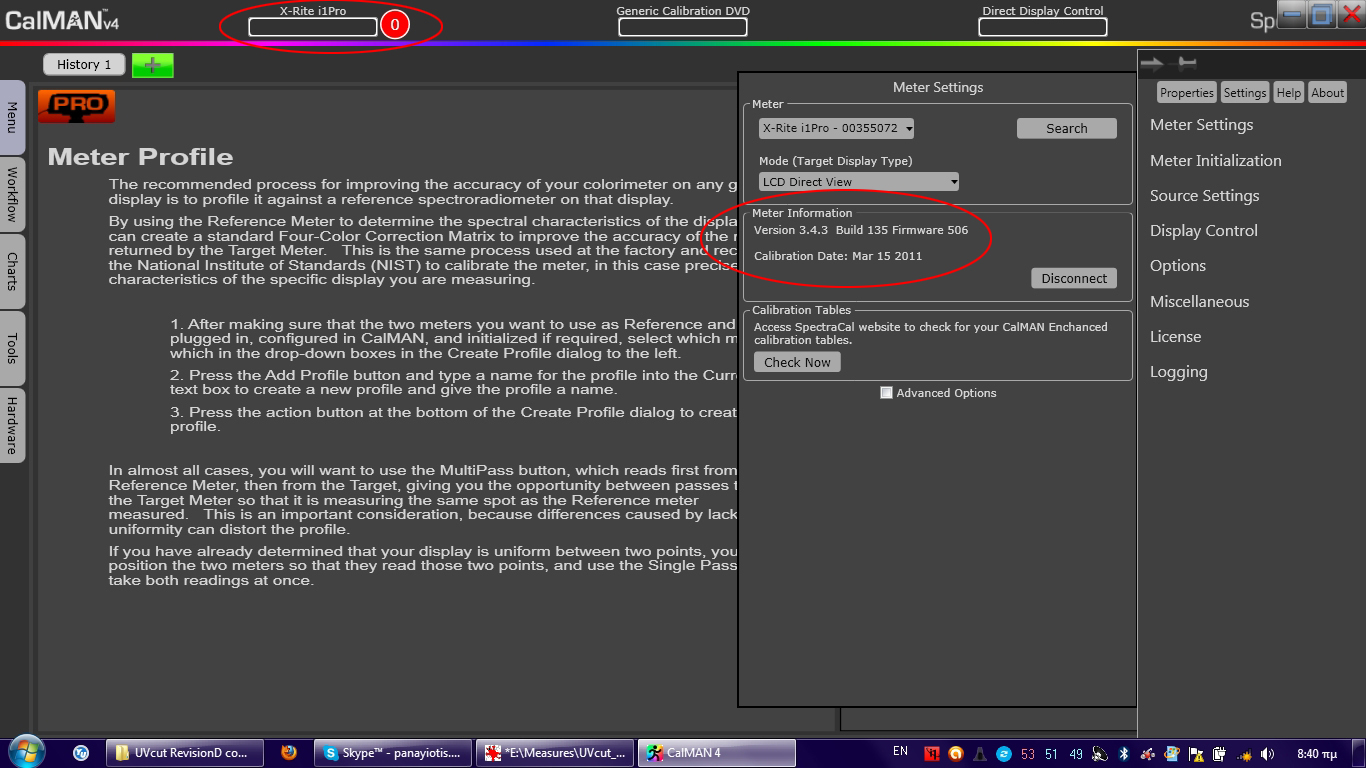Click the taskbar clock showing 8:40
The image size is (1366, 768).
tap(1316, 753)
